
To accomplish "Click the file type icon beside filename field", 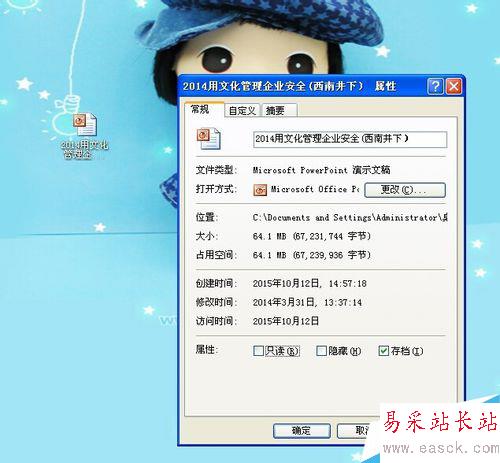I will point(209,138).
